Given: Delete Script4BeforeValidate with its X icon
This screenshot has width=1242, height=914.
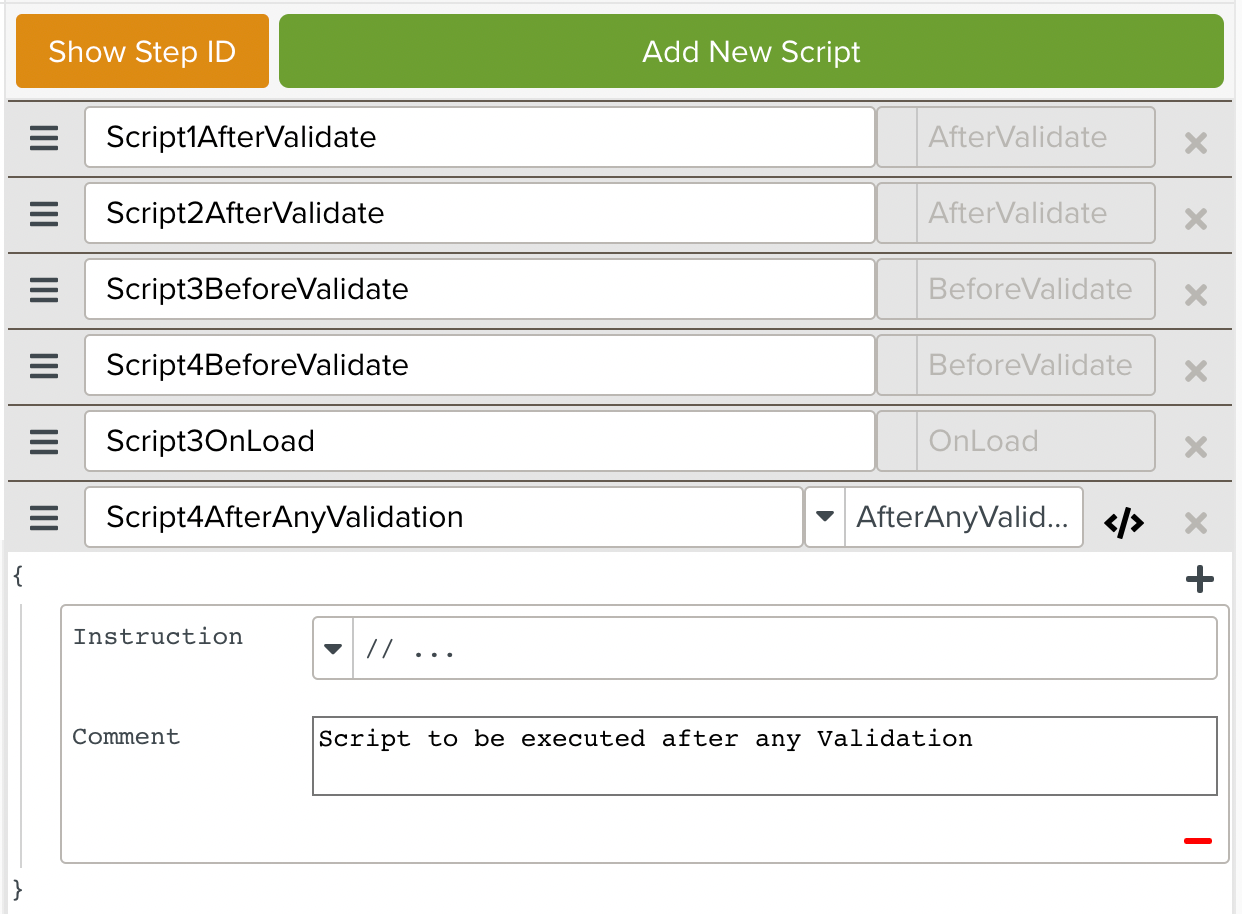Looking at the screenshot, I should [1196, 371].
